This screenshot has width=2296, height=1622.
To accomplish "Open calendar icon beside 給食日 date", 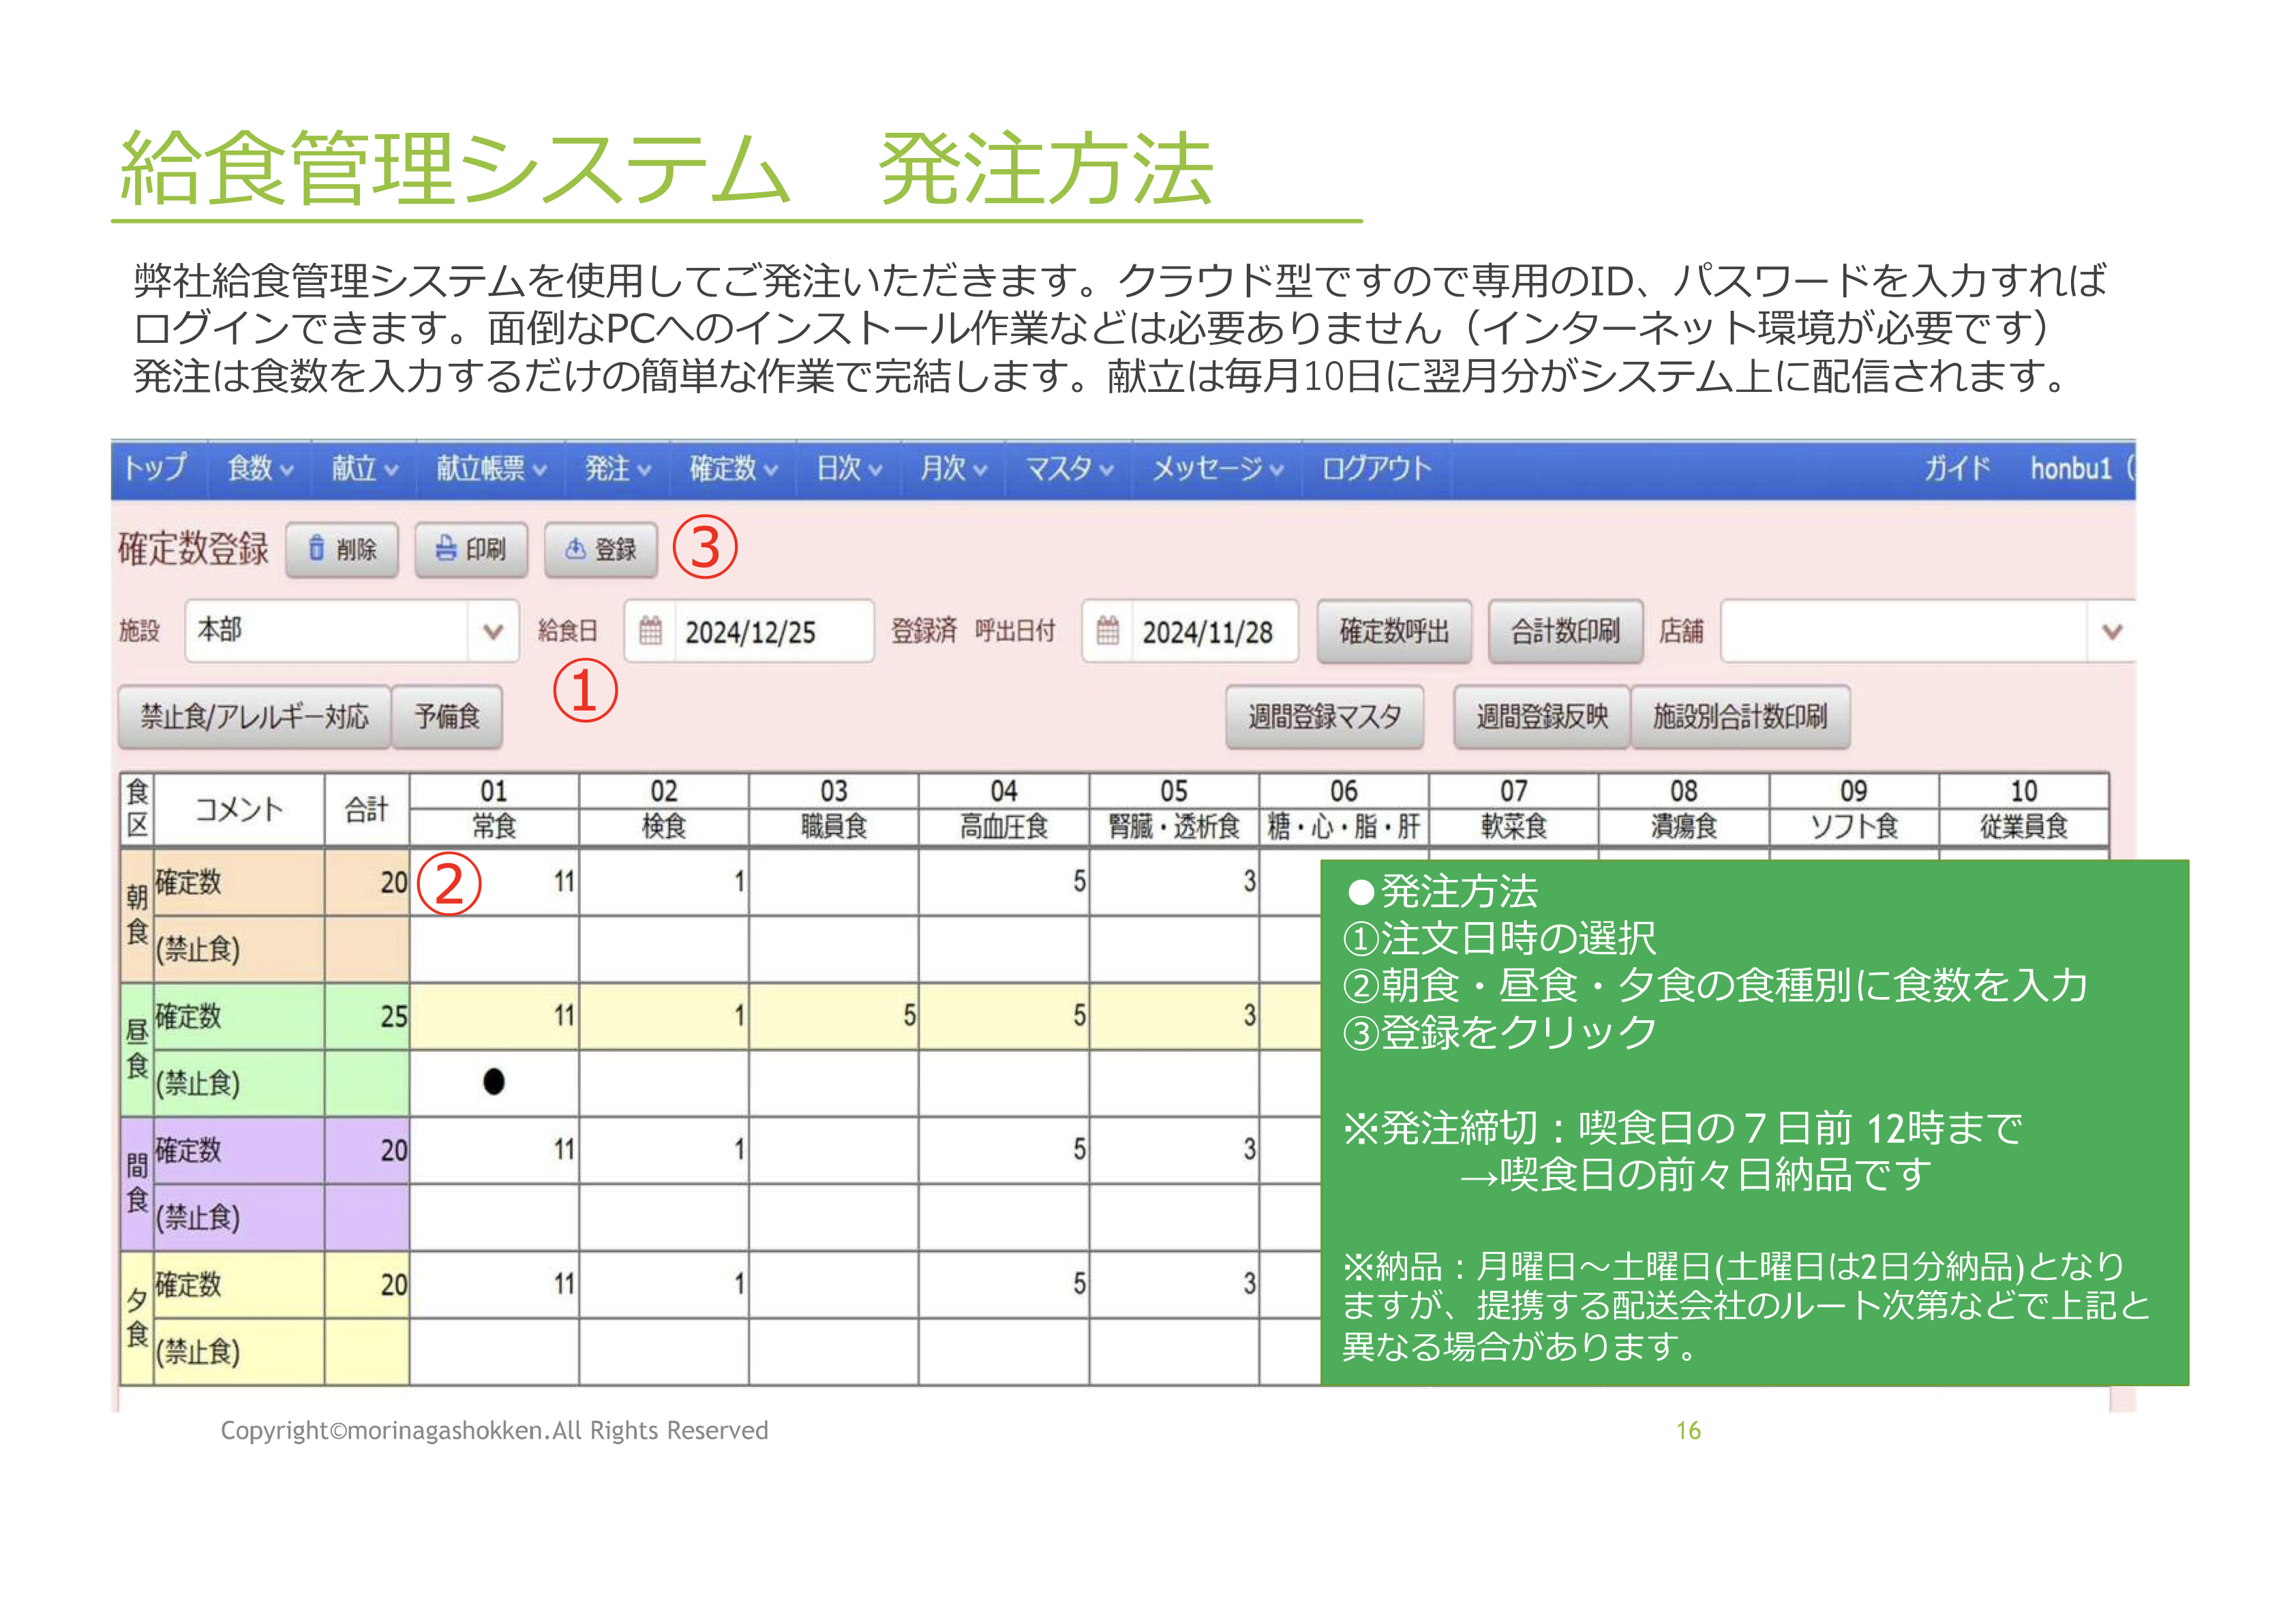I will [x=650, y=631].
